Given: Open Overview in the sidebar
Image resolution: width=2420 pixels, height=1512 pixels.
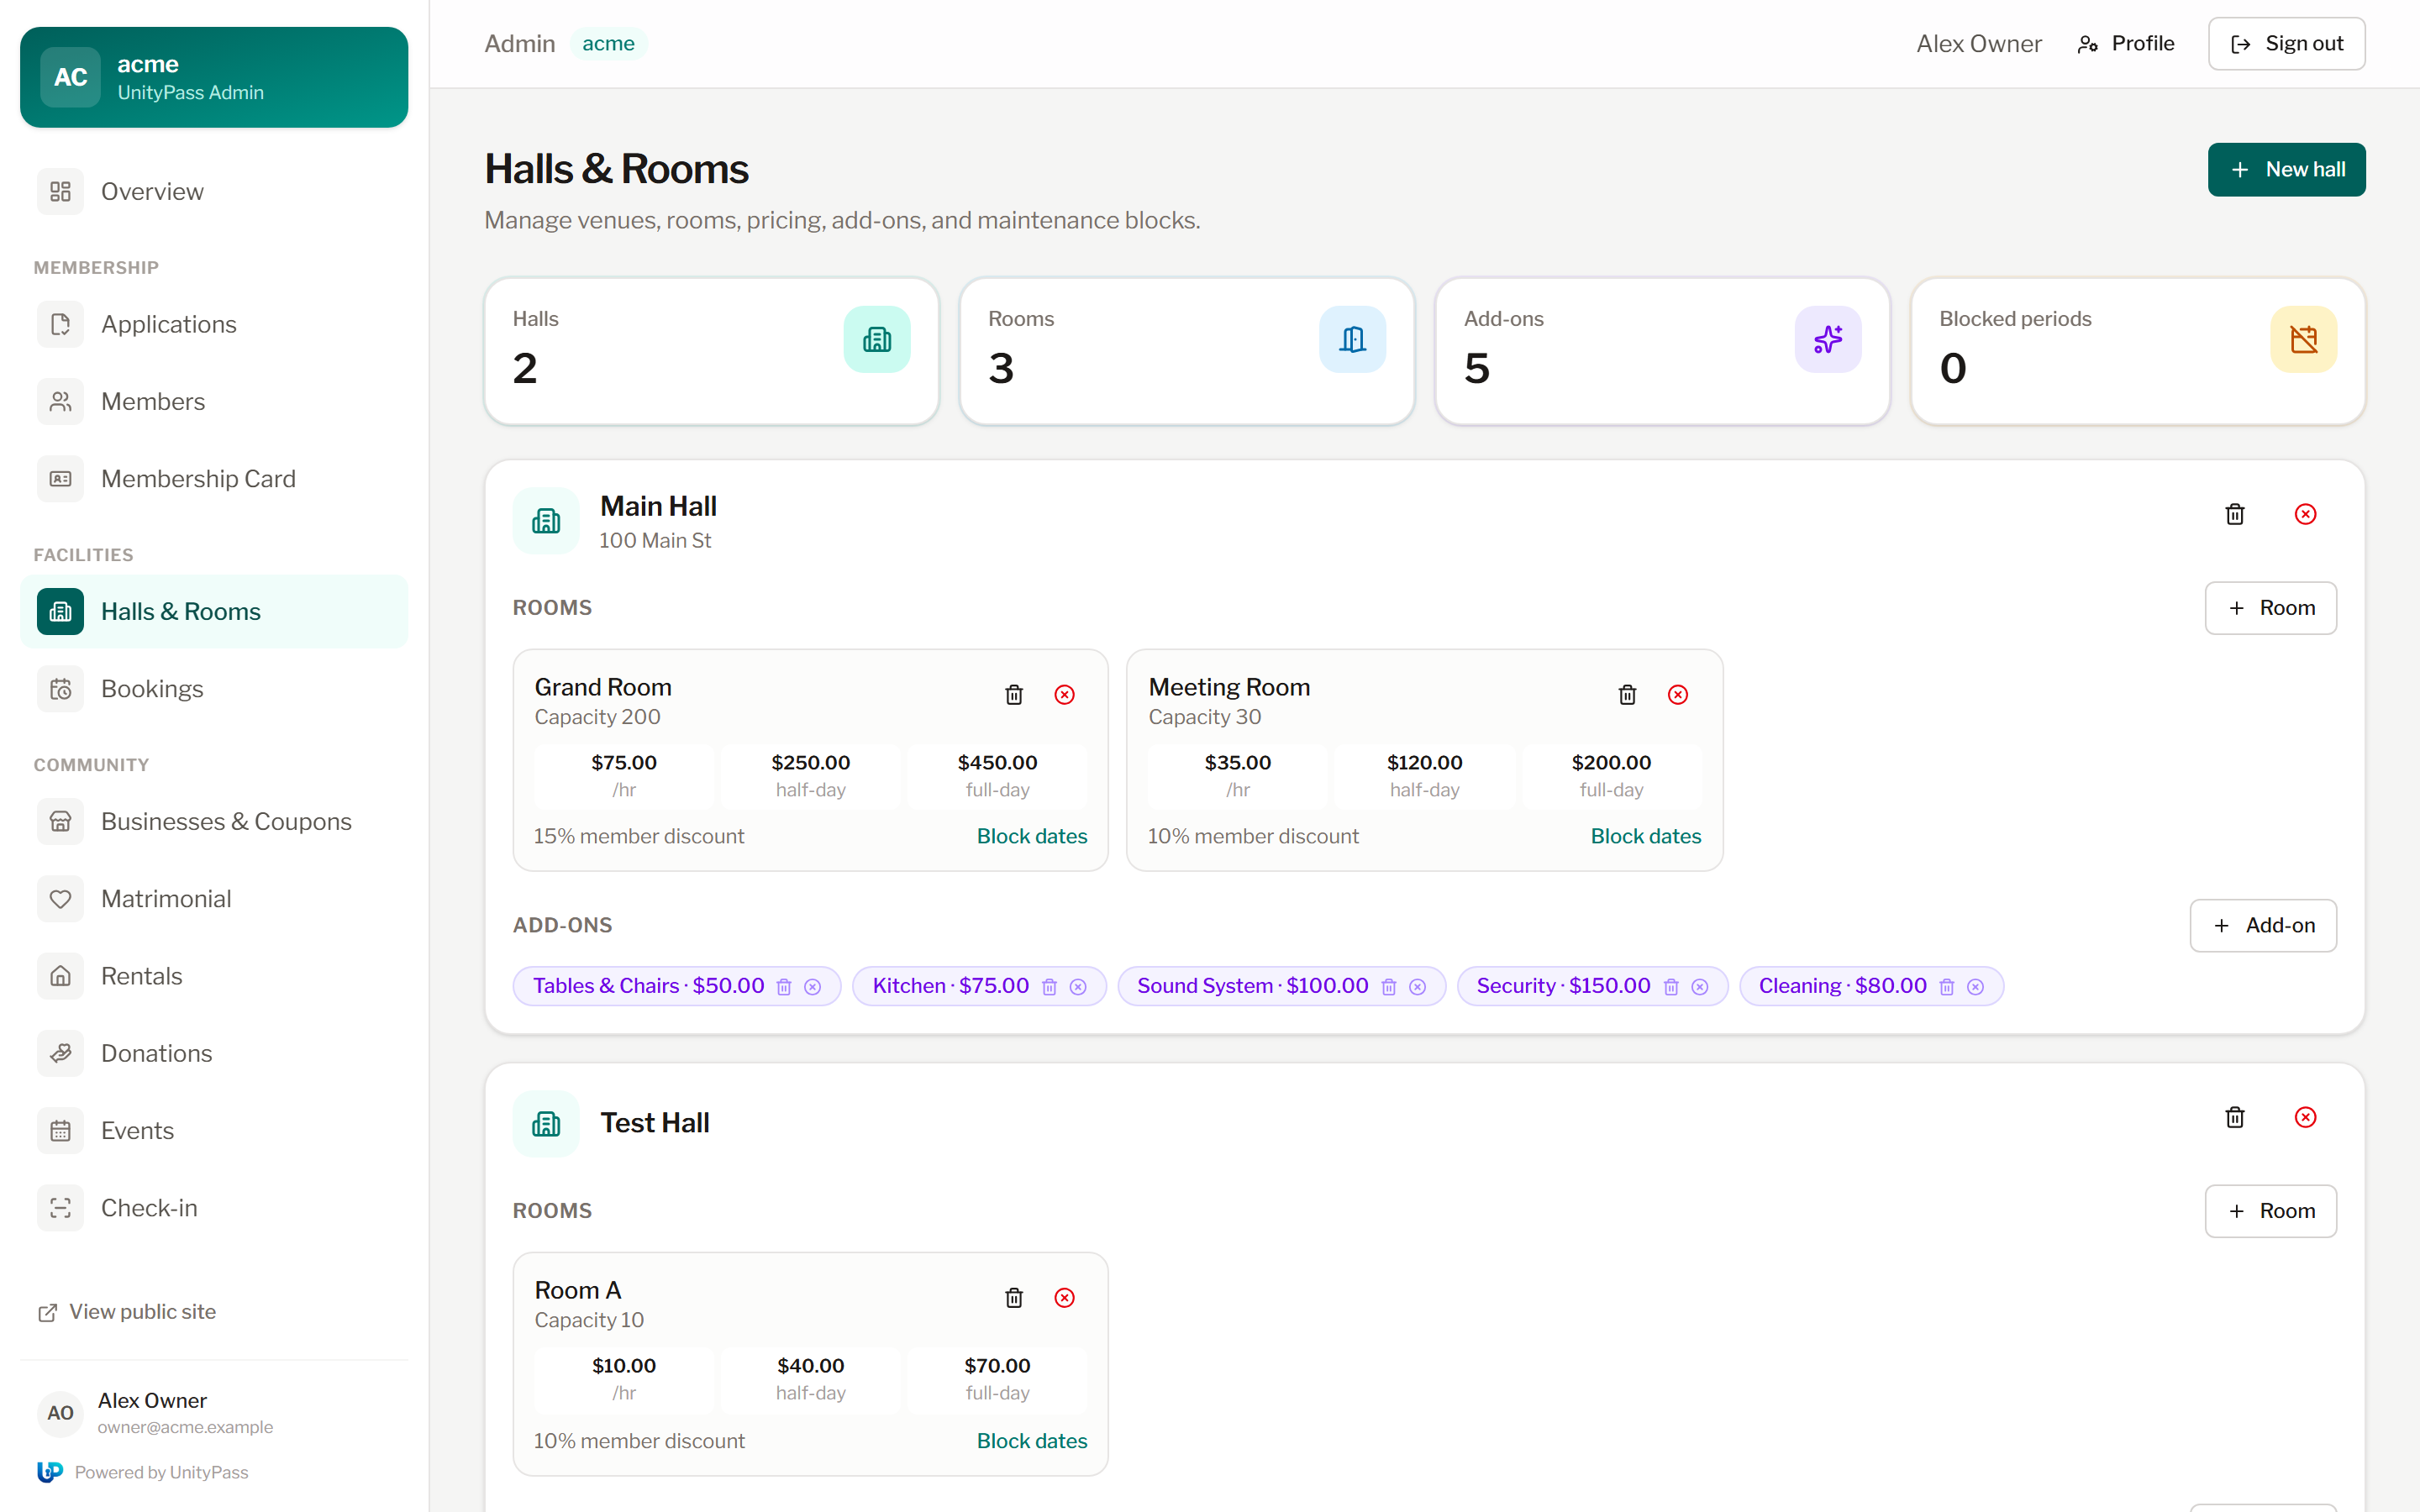Looking at the screenshot, I should point(214,191).
